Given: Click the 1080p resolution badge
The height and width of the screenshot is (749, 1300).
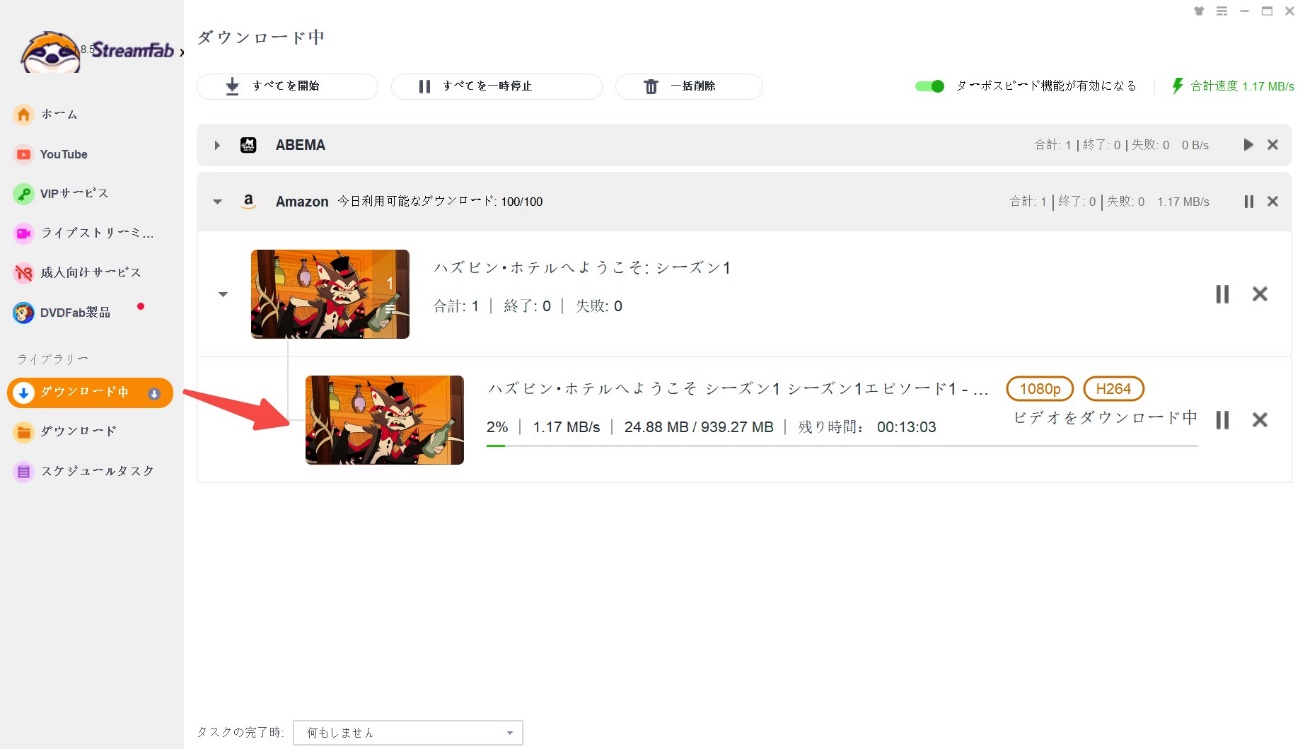Looking at the screenshot, I should click(1040, 389).
